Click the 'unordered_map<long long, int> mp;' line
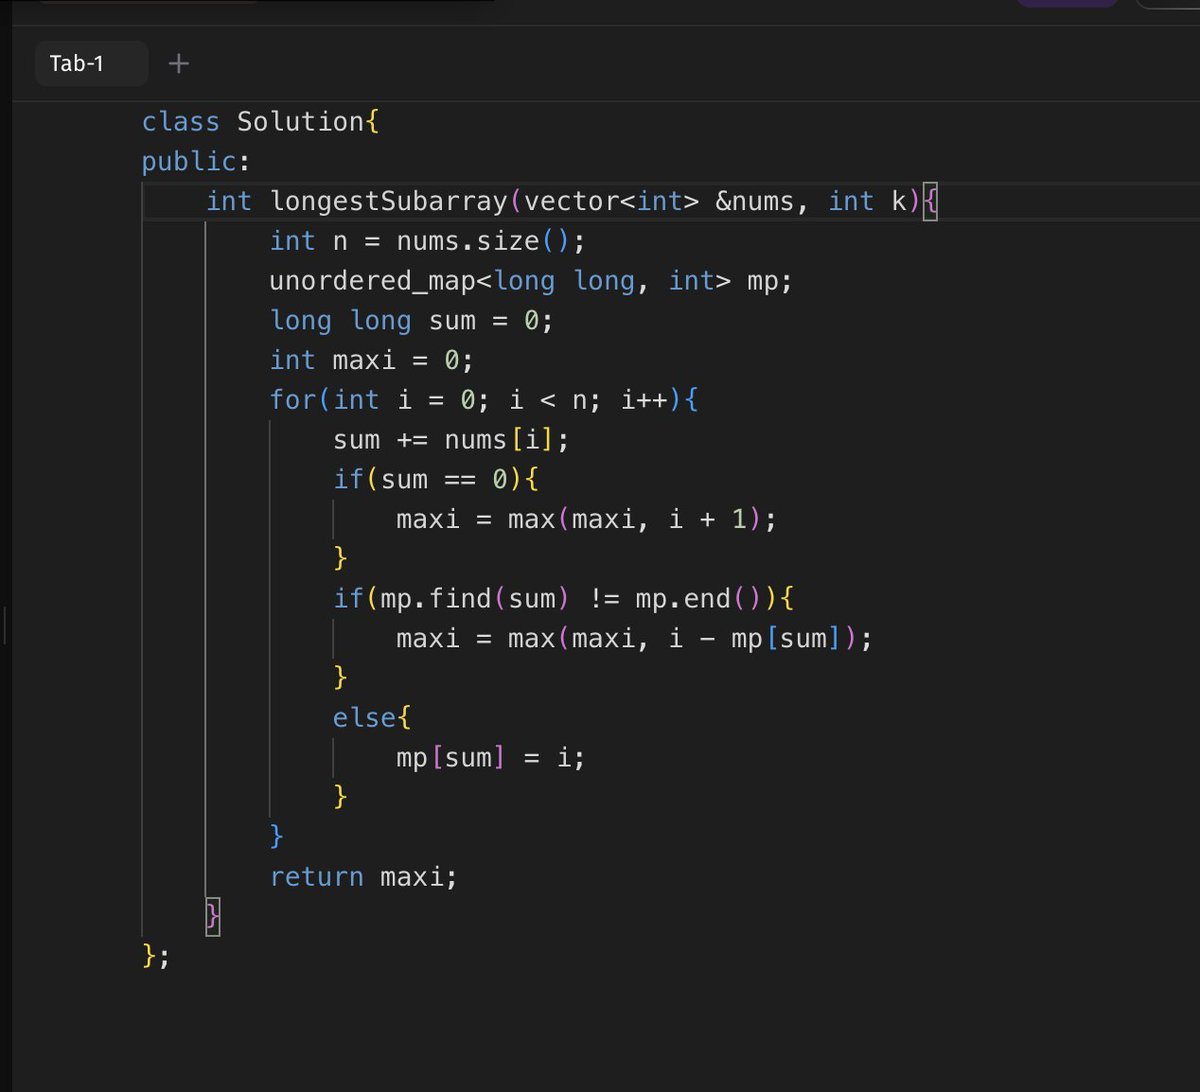The height and width of the screenshot is (1092, 1200). 530,281
